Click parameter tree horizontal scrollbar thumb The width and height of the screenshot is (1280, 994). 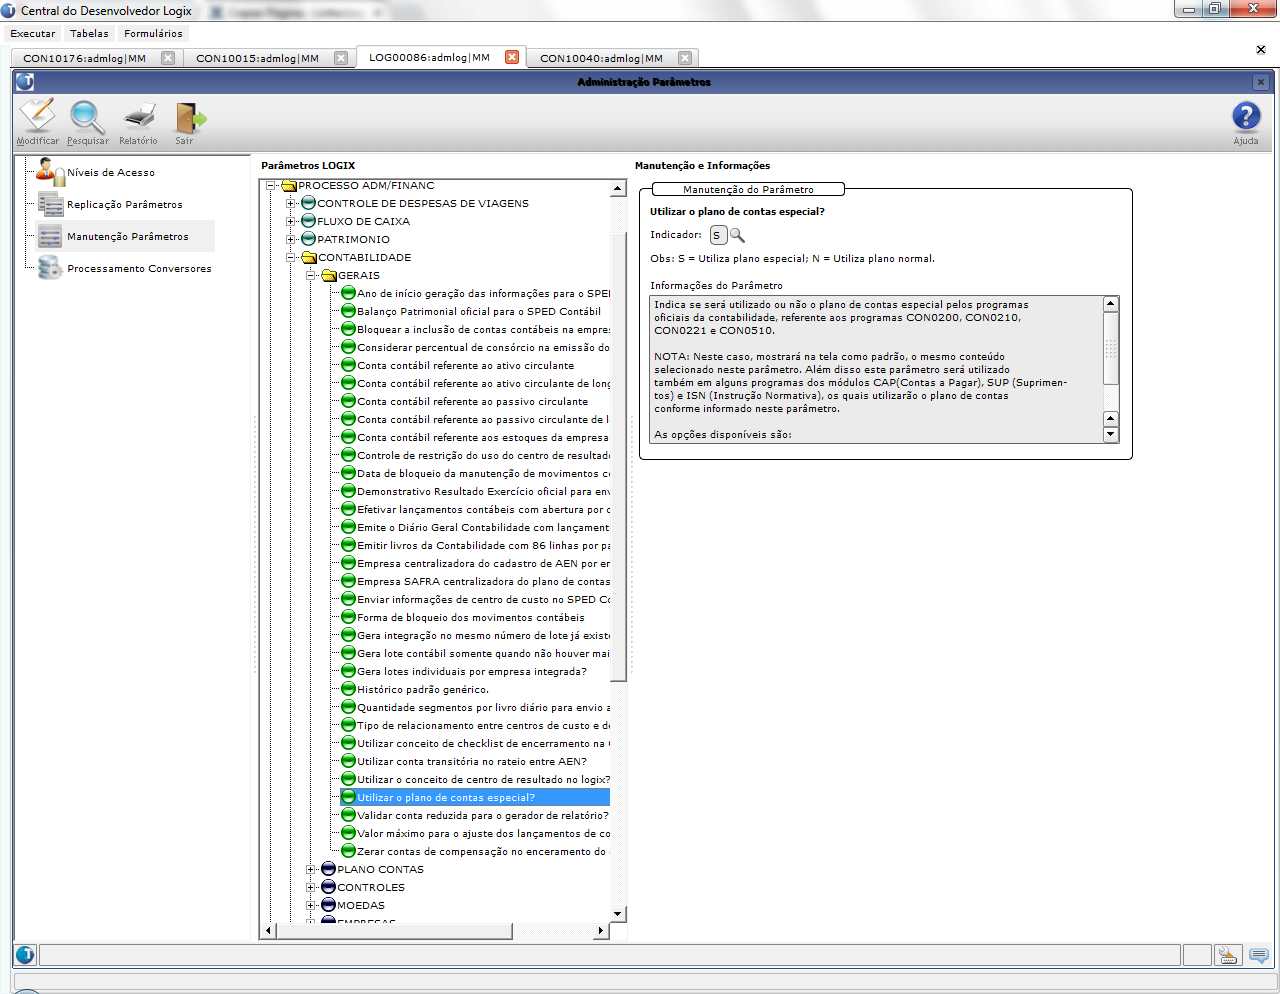coord(394,931)
